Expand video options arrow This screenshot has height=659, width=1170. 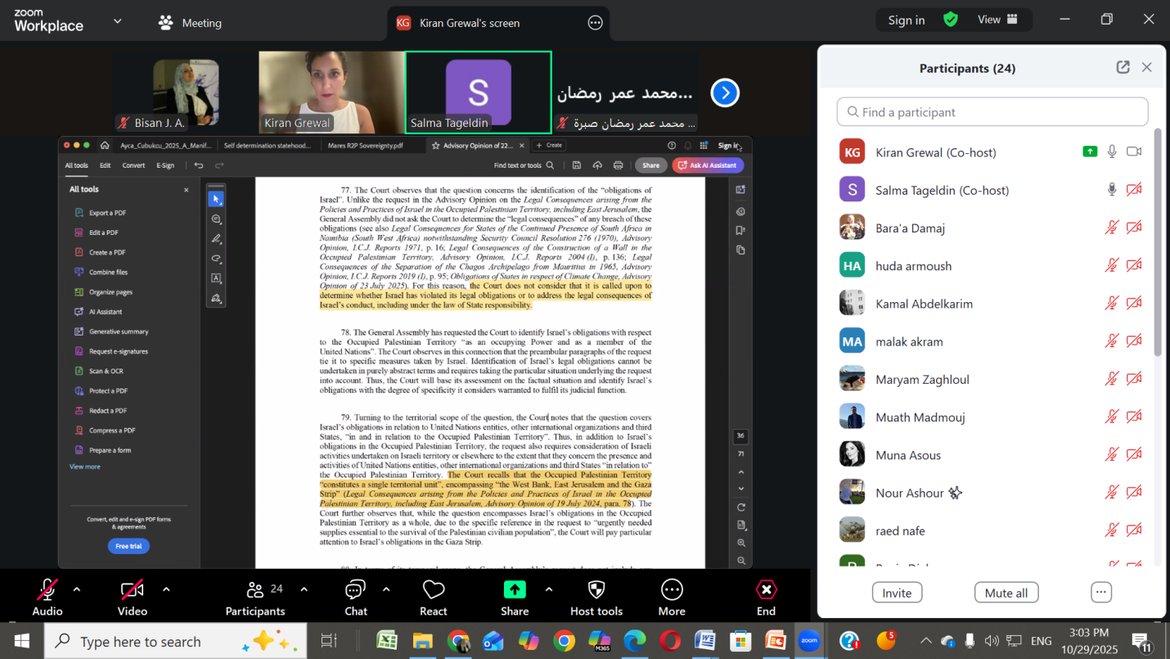click(166, 589)
